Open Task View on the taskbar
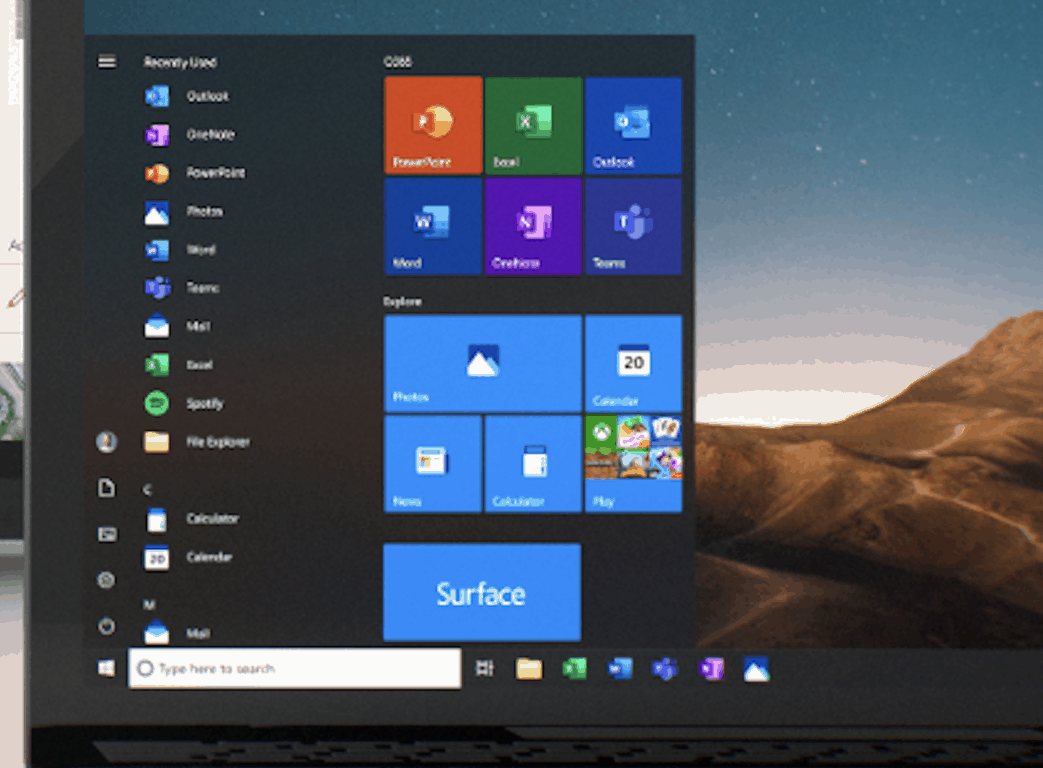 [485, 668]
